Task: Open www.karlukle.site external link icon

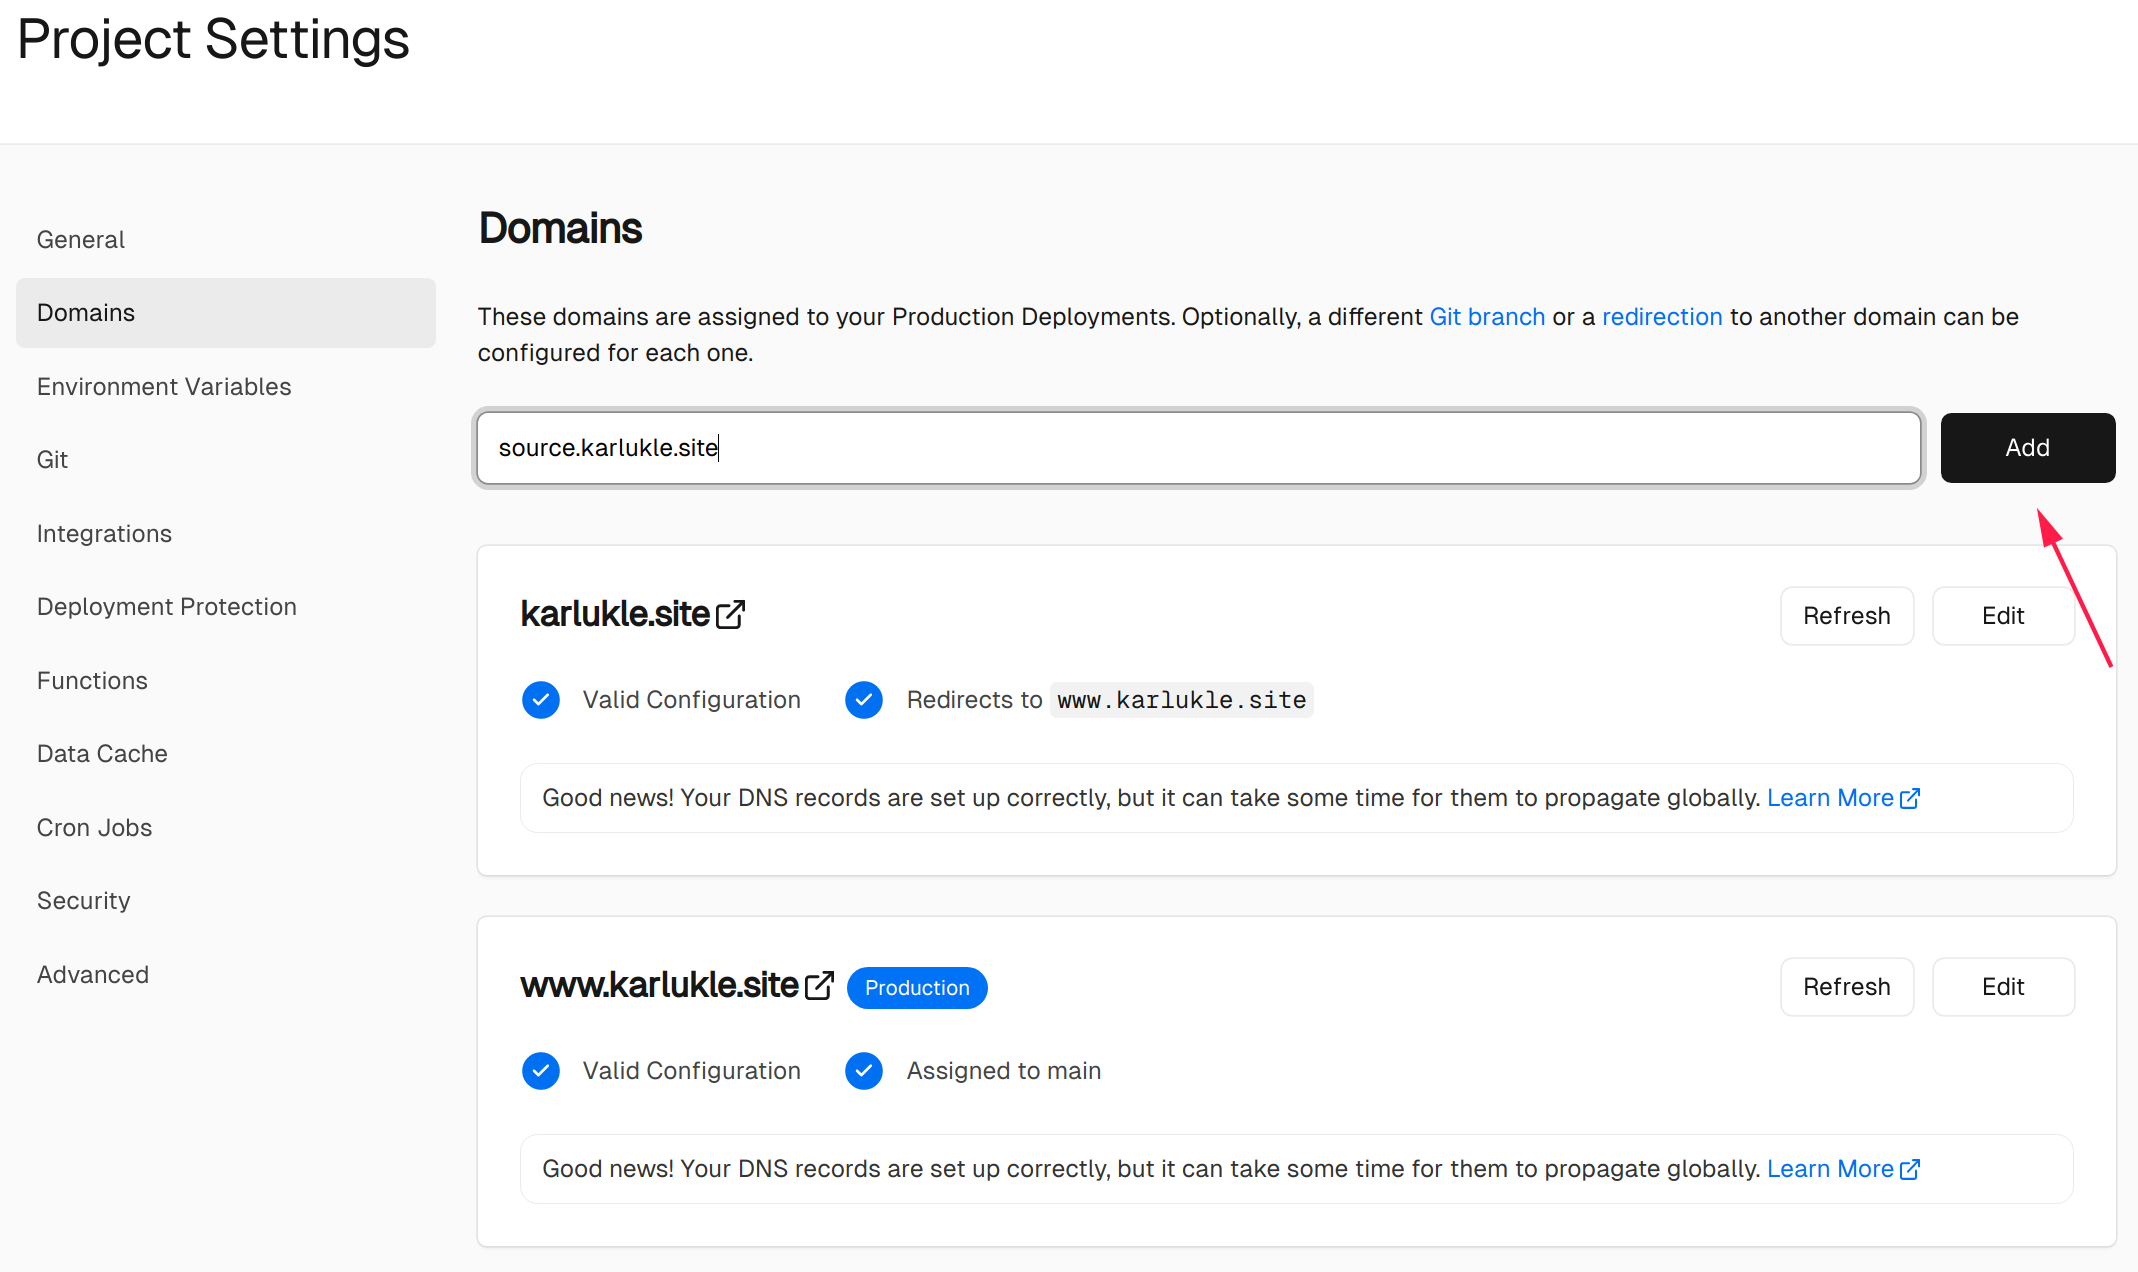Action: (819, 986)
